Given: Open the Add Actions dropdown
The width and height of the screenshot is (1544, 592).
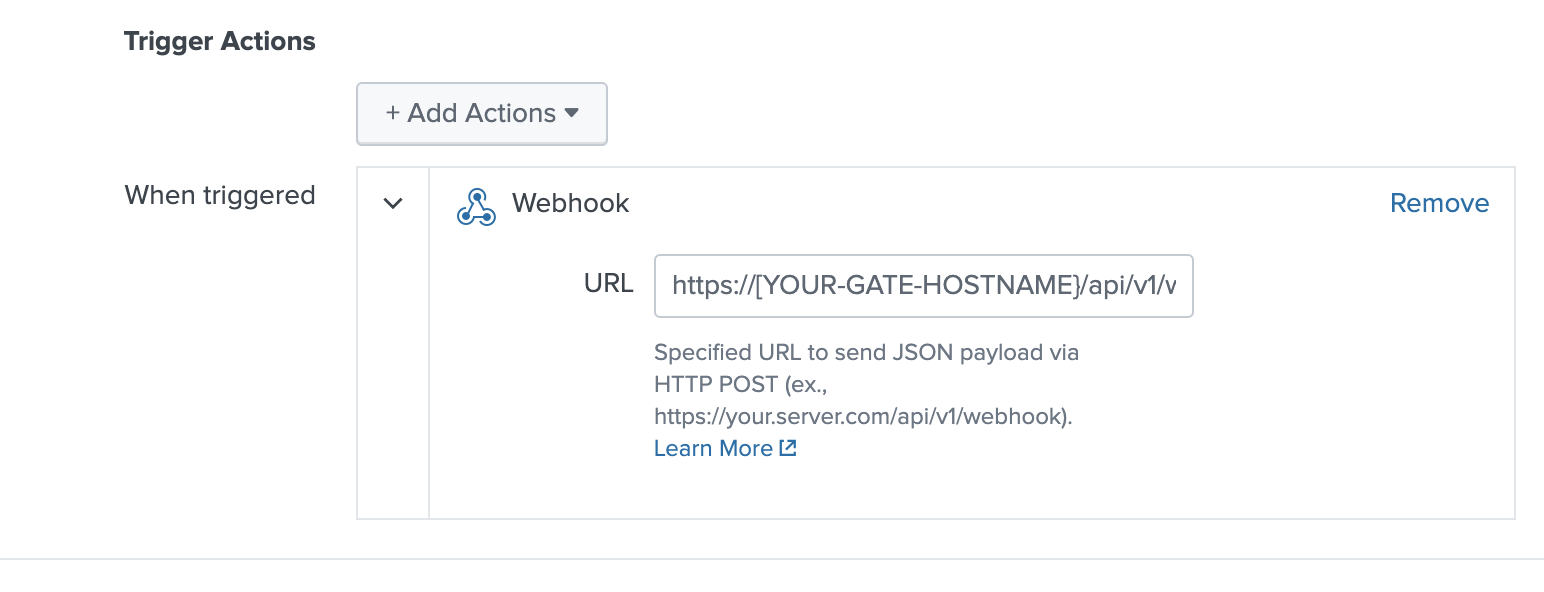Looking at the screenshot, I should click(482, 113).
